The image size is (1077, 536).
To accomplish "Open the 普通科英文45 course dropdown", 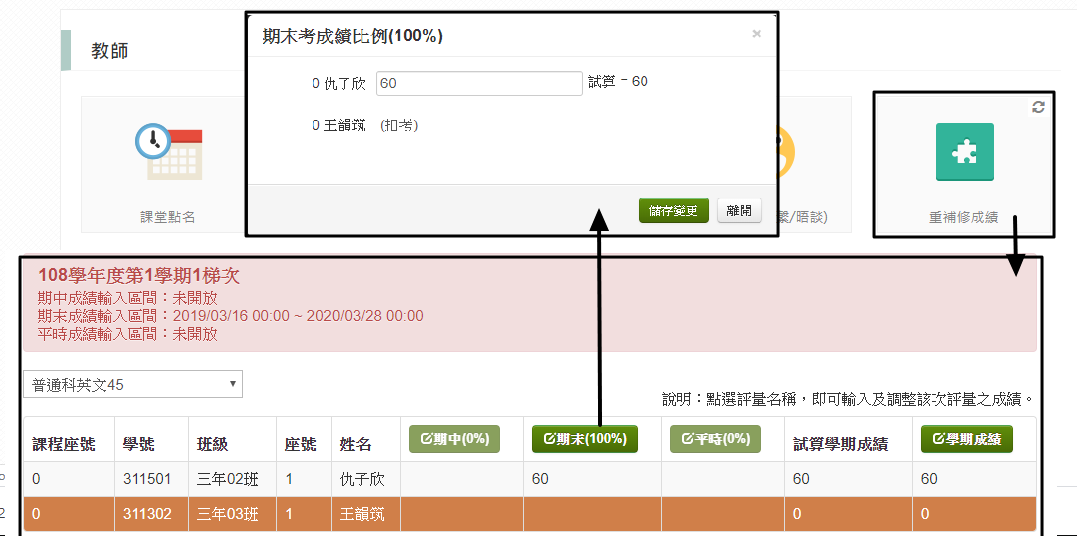I will (133, 385).
